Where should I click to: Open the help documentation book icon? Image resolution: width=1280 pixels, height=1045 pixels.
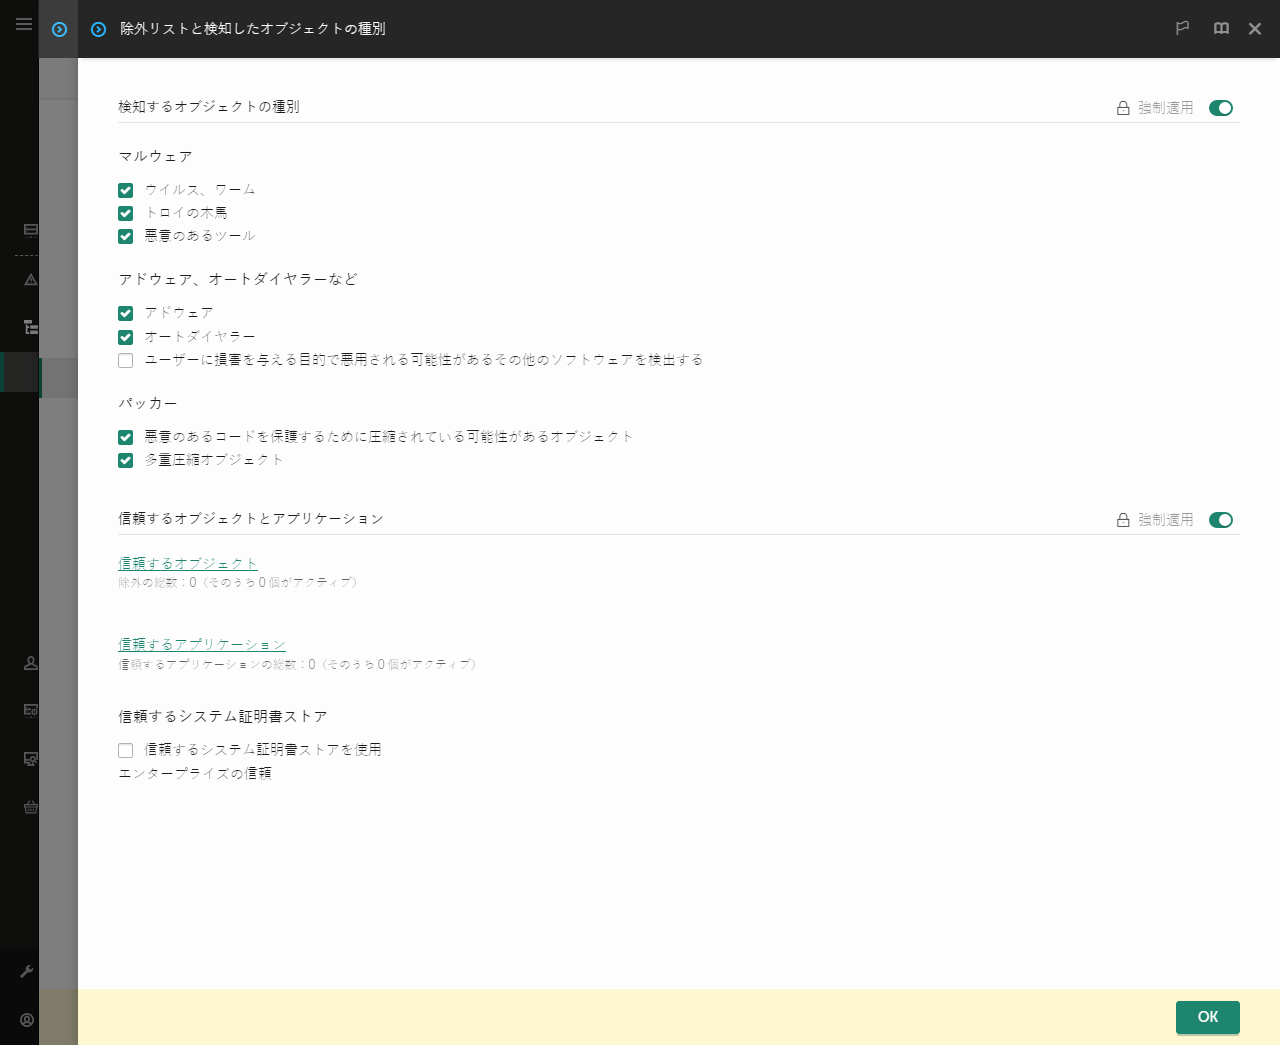tap(1221, 29)
